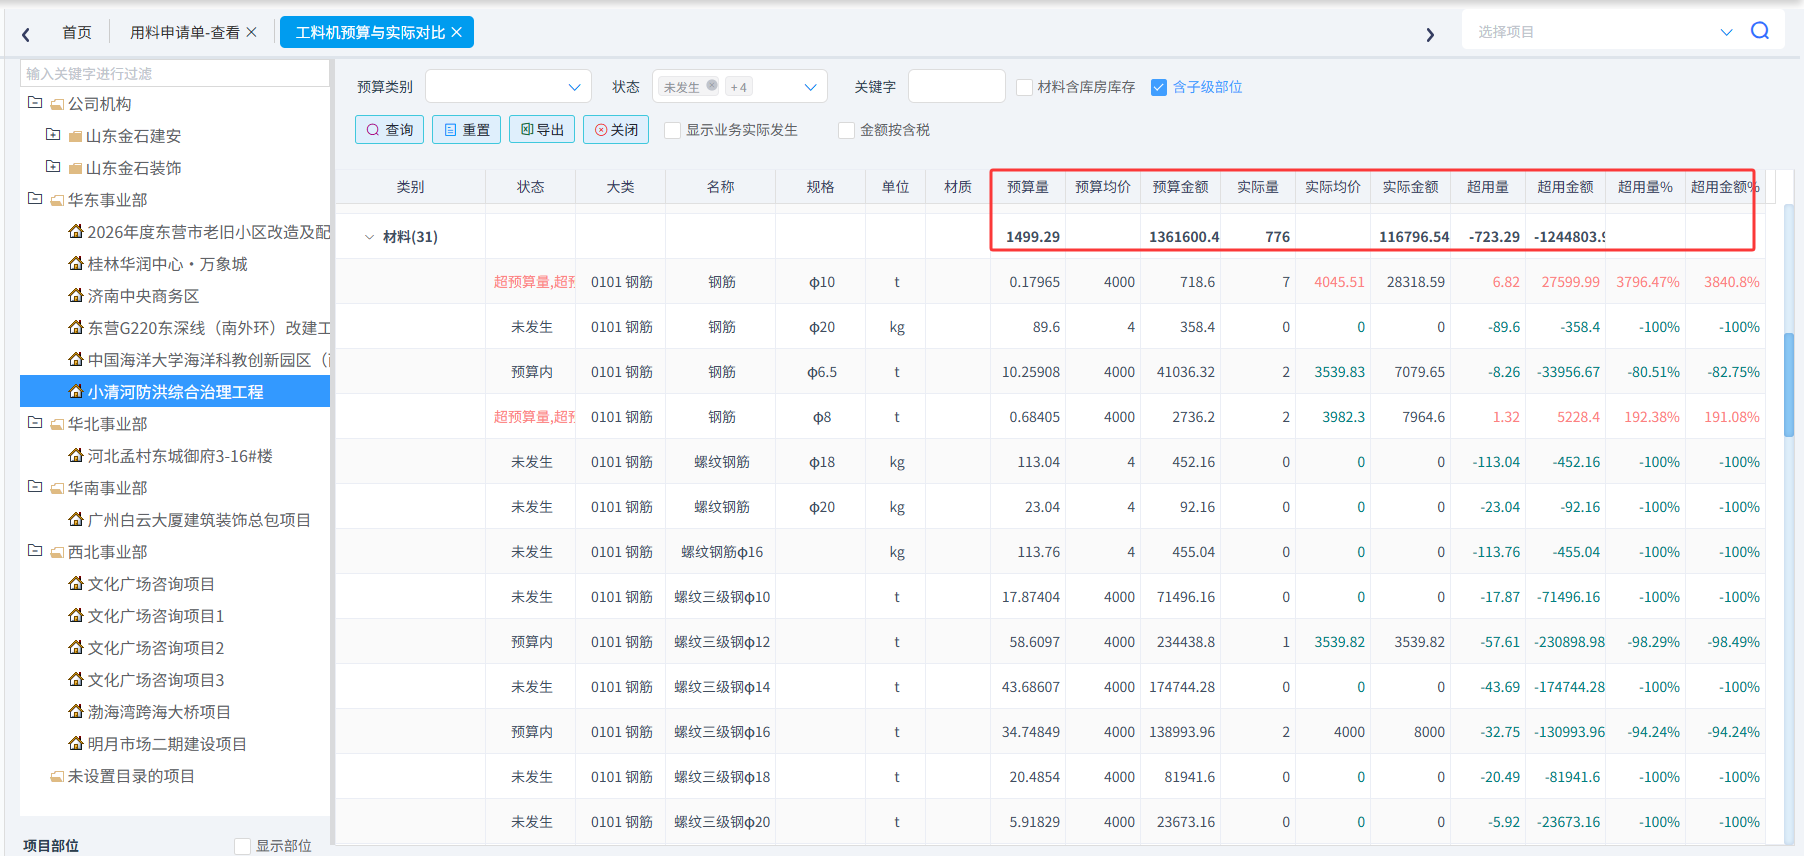
Task: Click the left tab-scroll arrow icon
Action: pyautogui.click(x=26, y=34)
